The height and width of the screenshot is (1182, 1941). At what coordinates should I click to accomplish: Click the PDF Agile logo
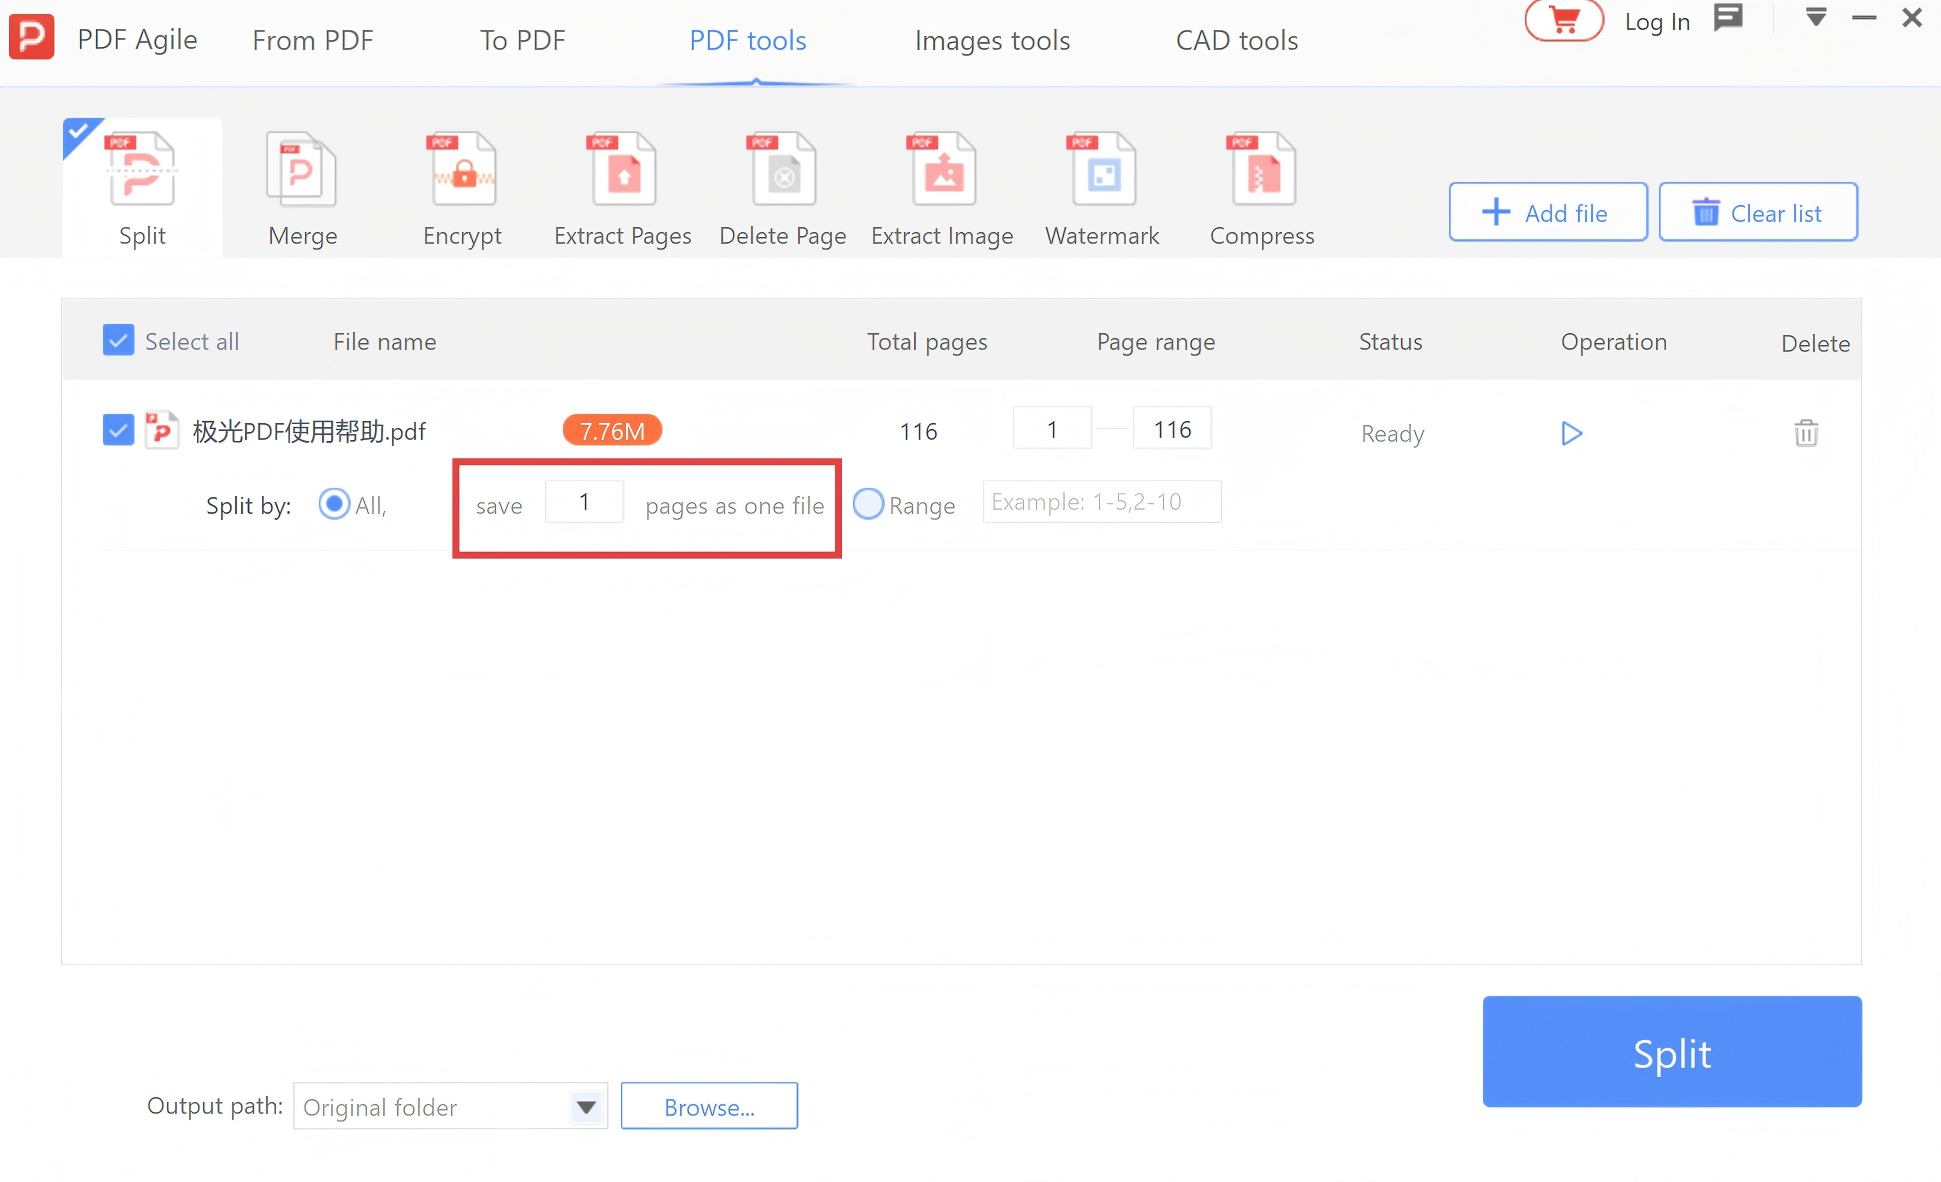[32, 38]
